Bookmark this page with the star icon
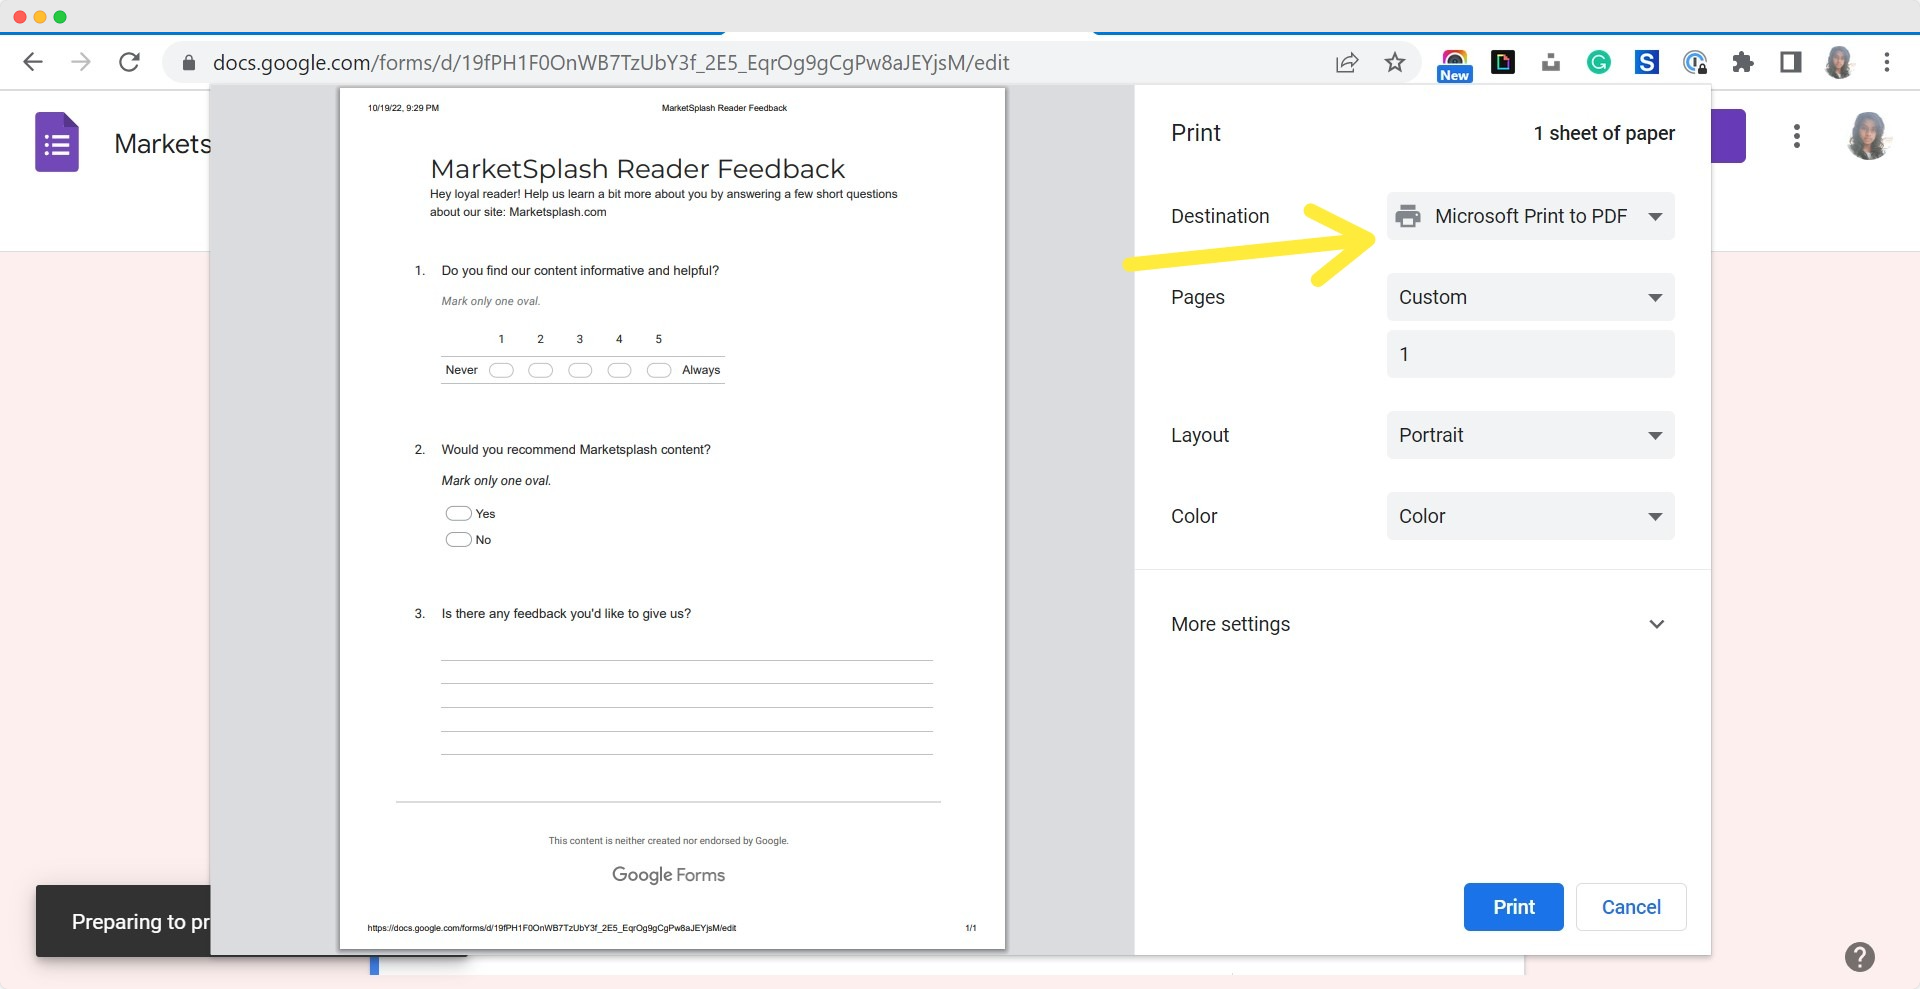Image resolution: width=1920 pixels, height=989 pixels. tap(1395, 62)
